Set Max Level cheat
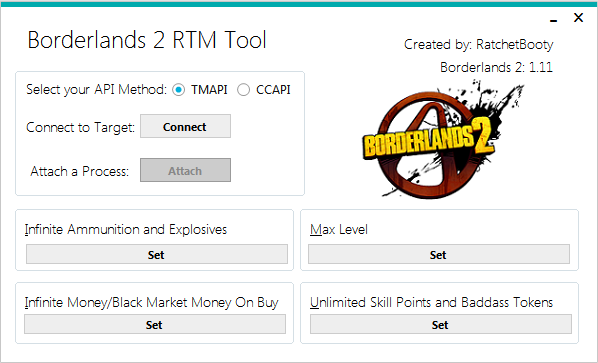The height and width of the screenshot is (363, 598). click(439, 254)
